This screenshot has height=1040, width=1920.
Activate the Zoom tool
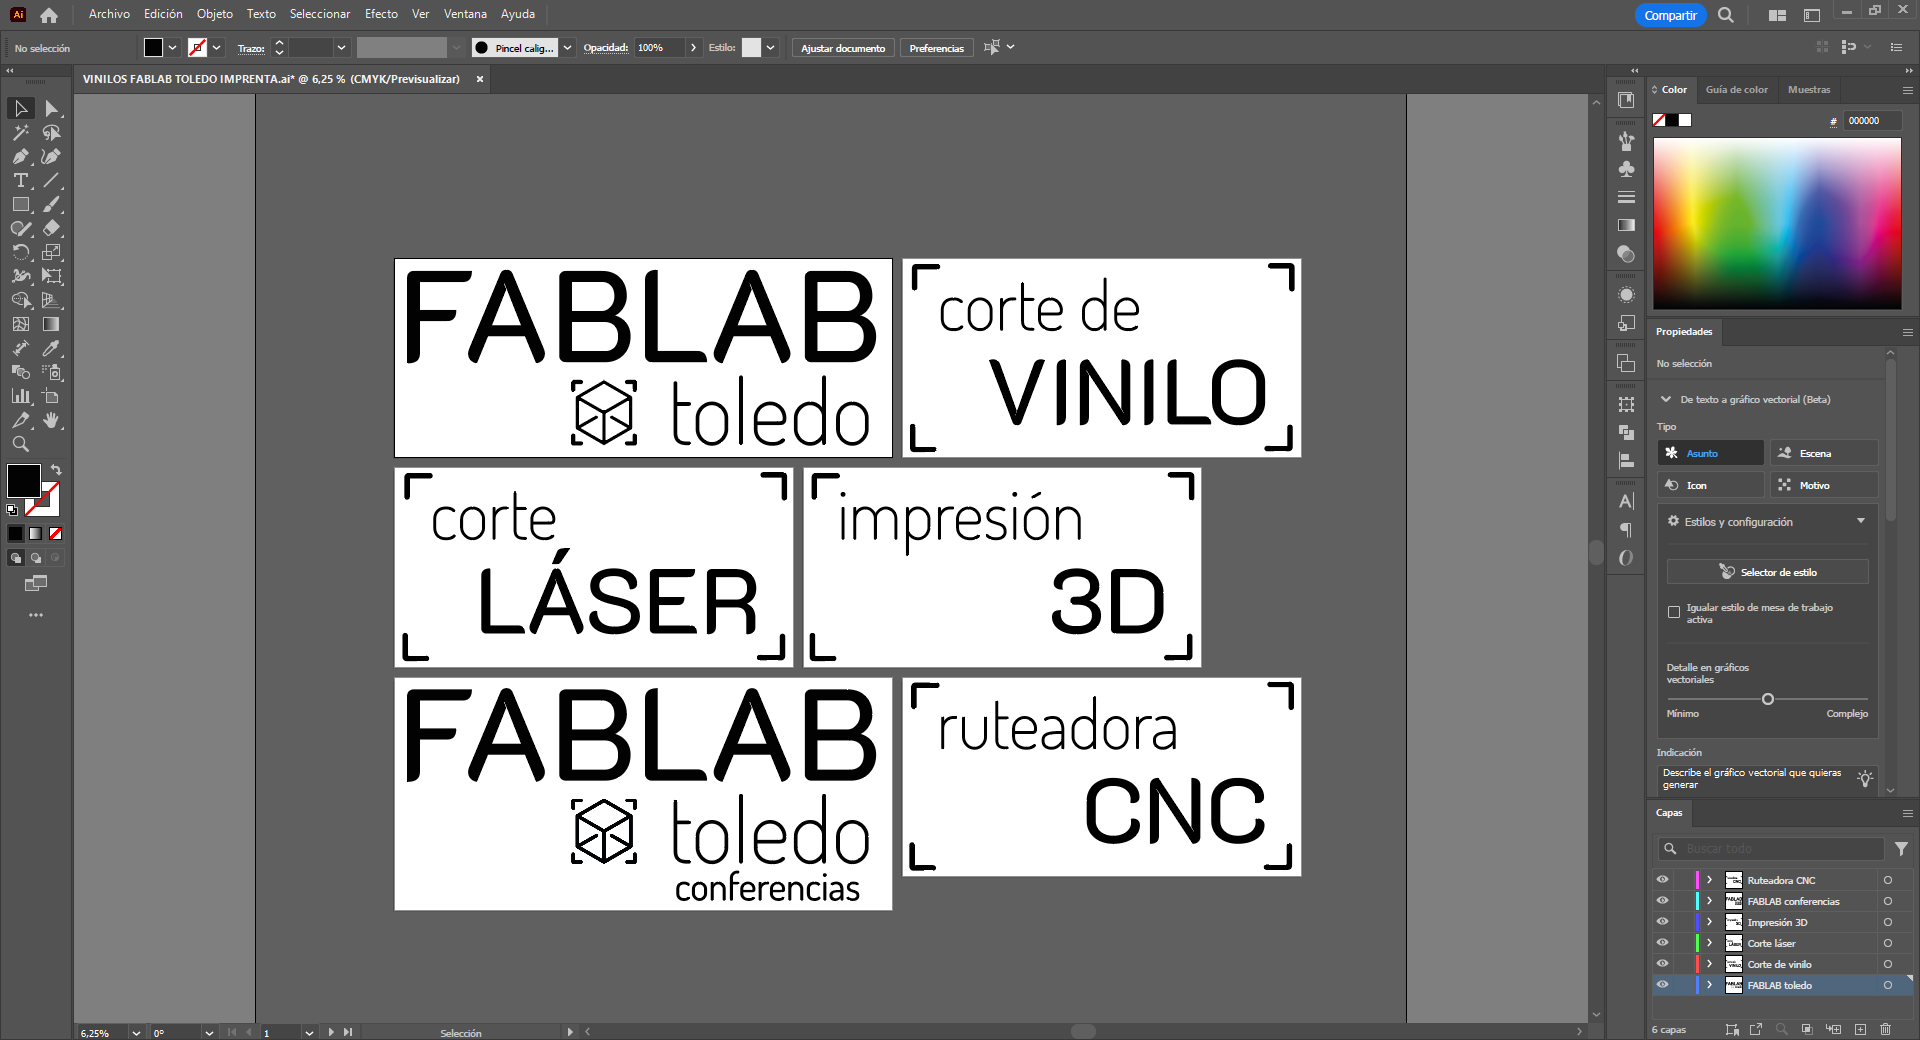pyautogui.click(x=21, y=444)
